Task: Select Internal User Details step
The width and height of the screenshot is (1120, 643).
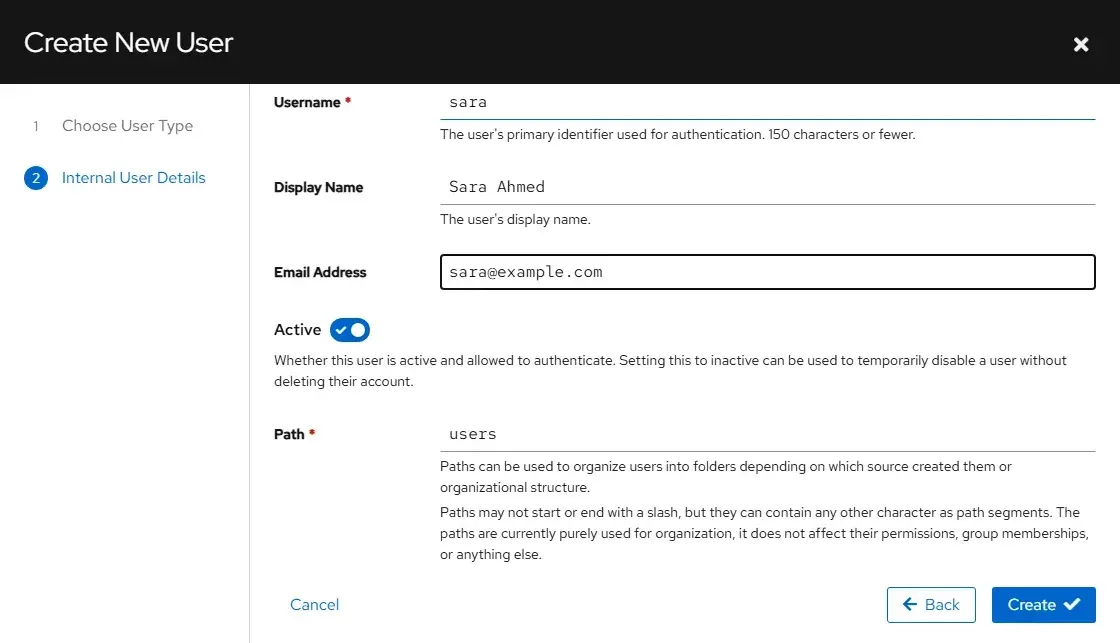Action: pos(134,178)
